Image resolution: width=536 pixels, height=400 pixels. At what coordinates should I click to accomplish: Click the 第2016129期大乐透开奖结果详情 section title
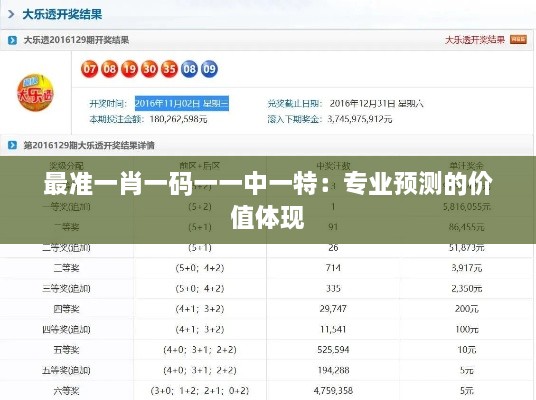click(89, 145)
